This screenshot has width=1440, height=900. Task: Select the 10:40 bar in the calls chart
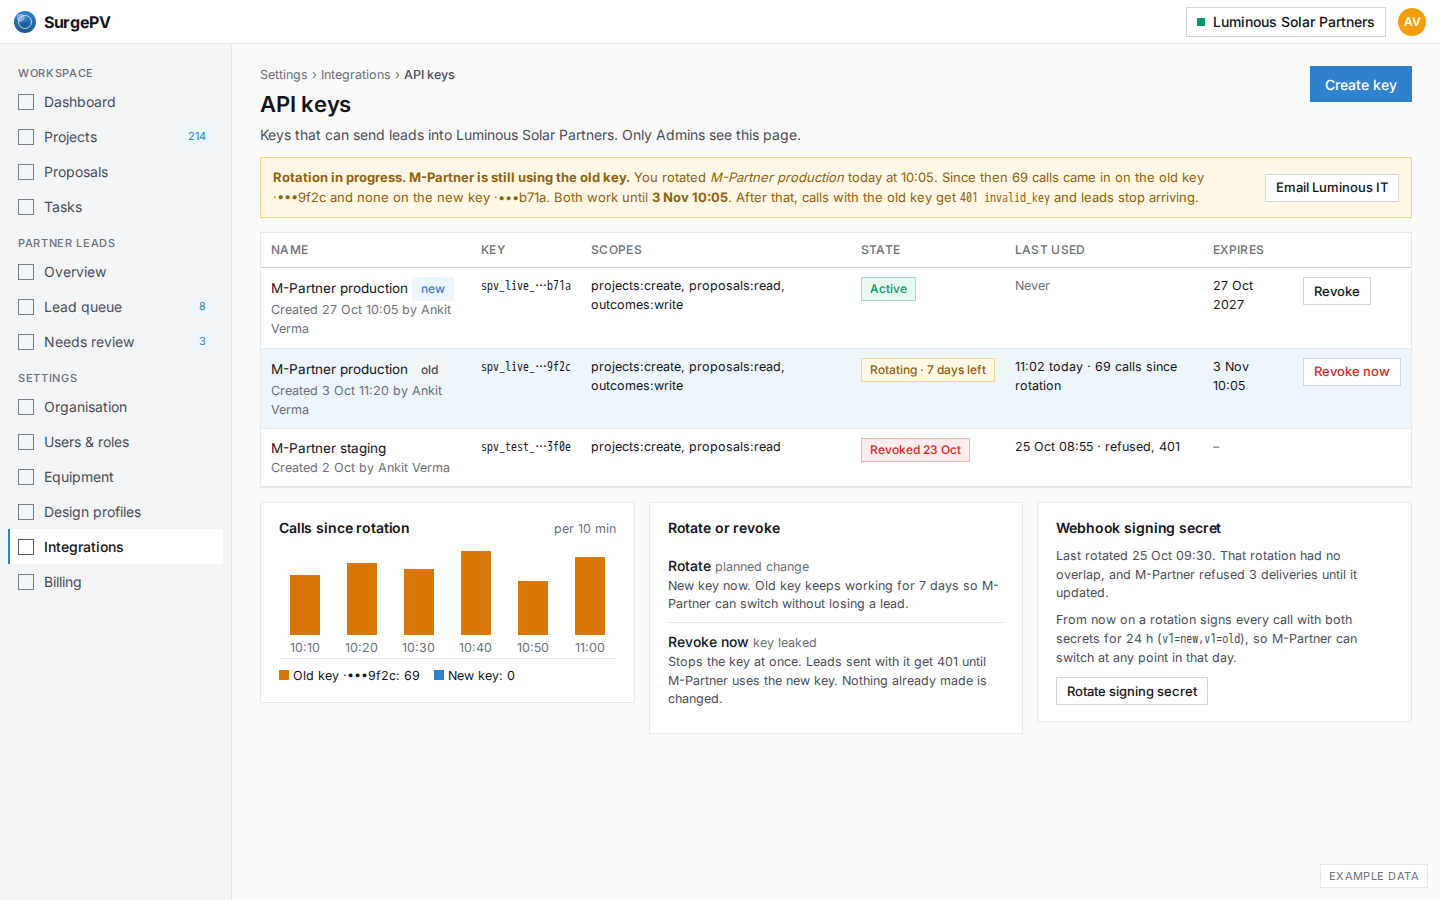tap(476, 593)
